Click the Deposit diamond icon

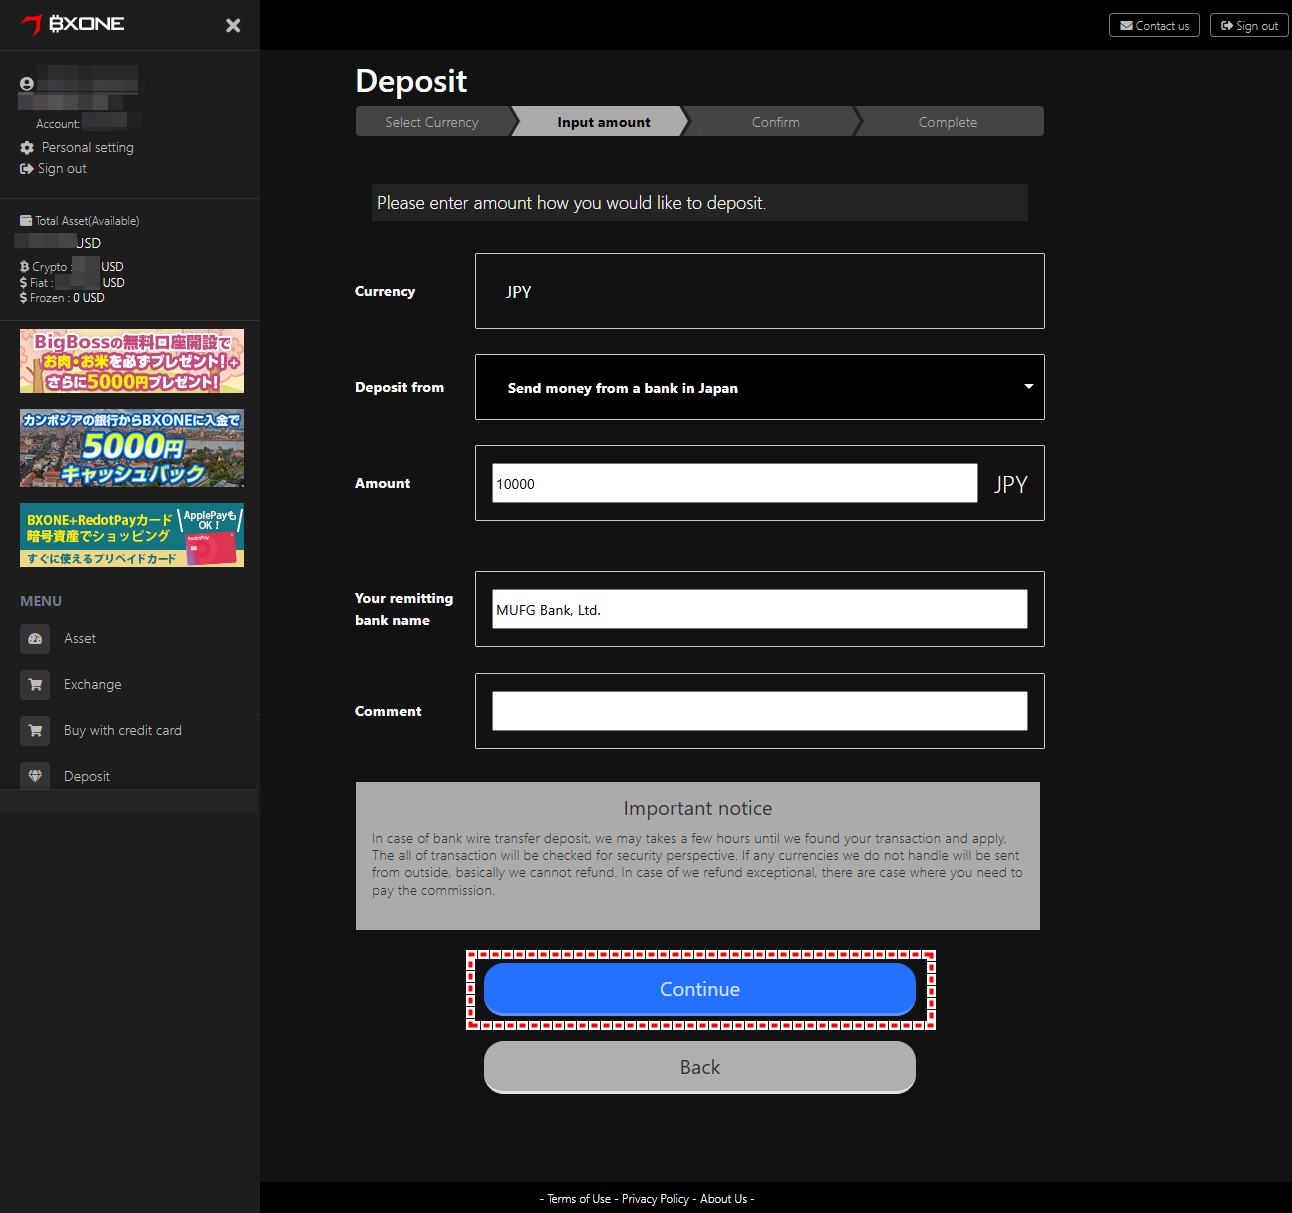[35, 776]
